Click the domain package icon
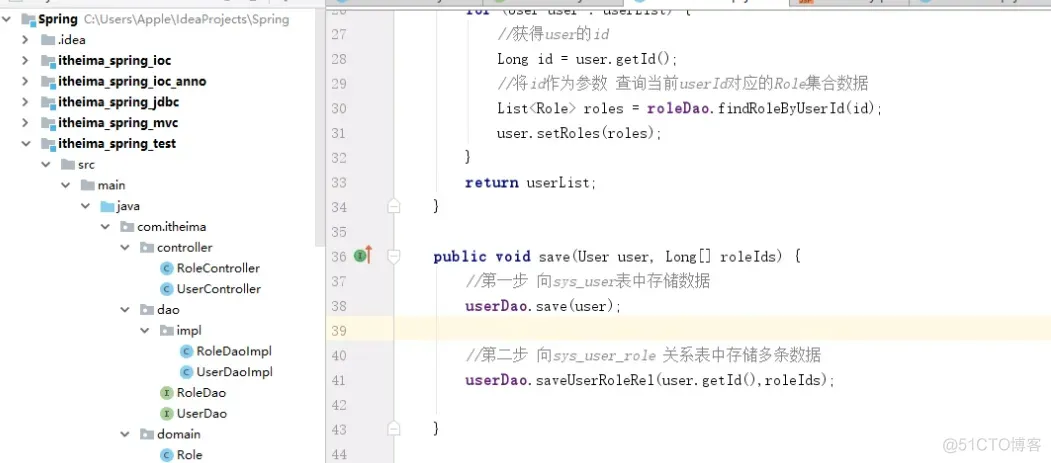1051x463 pixels. [147, 434]
